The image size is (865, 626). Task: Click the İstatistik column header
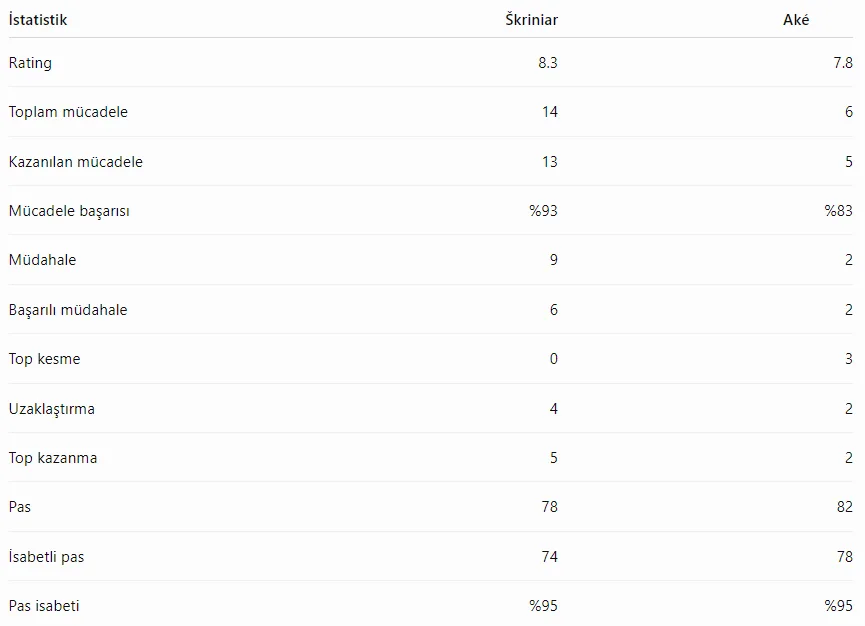pos(38,20)
